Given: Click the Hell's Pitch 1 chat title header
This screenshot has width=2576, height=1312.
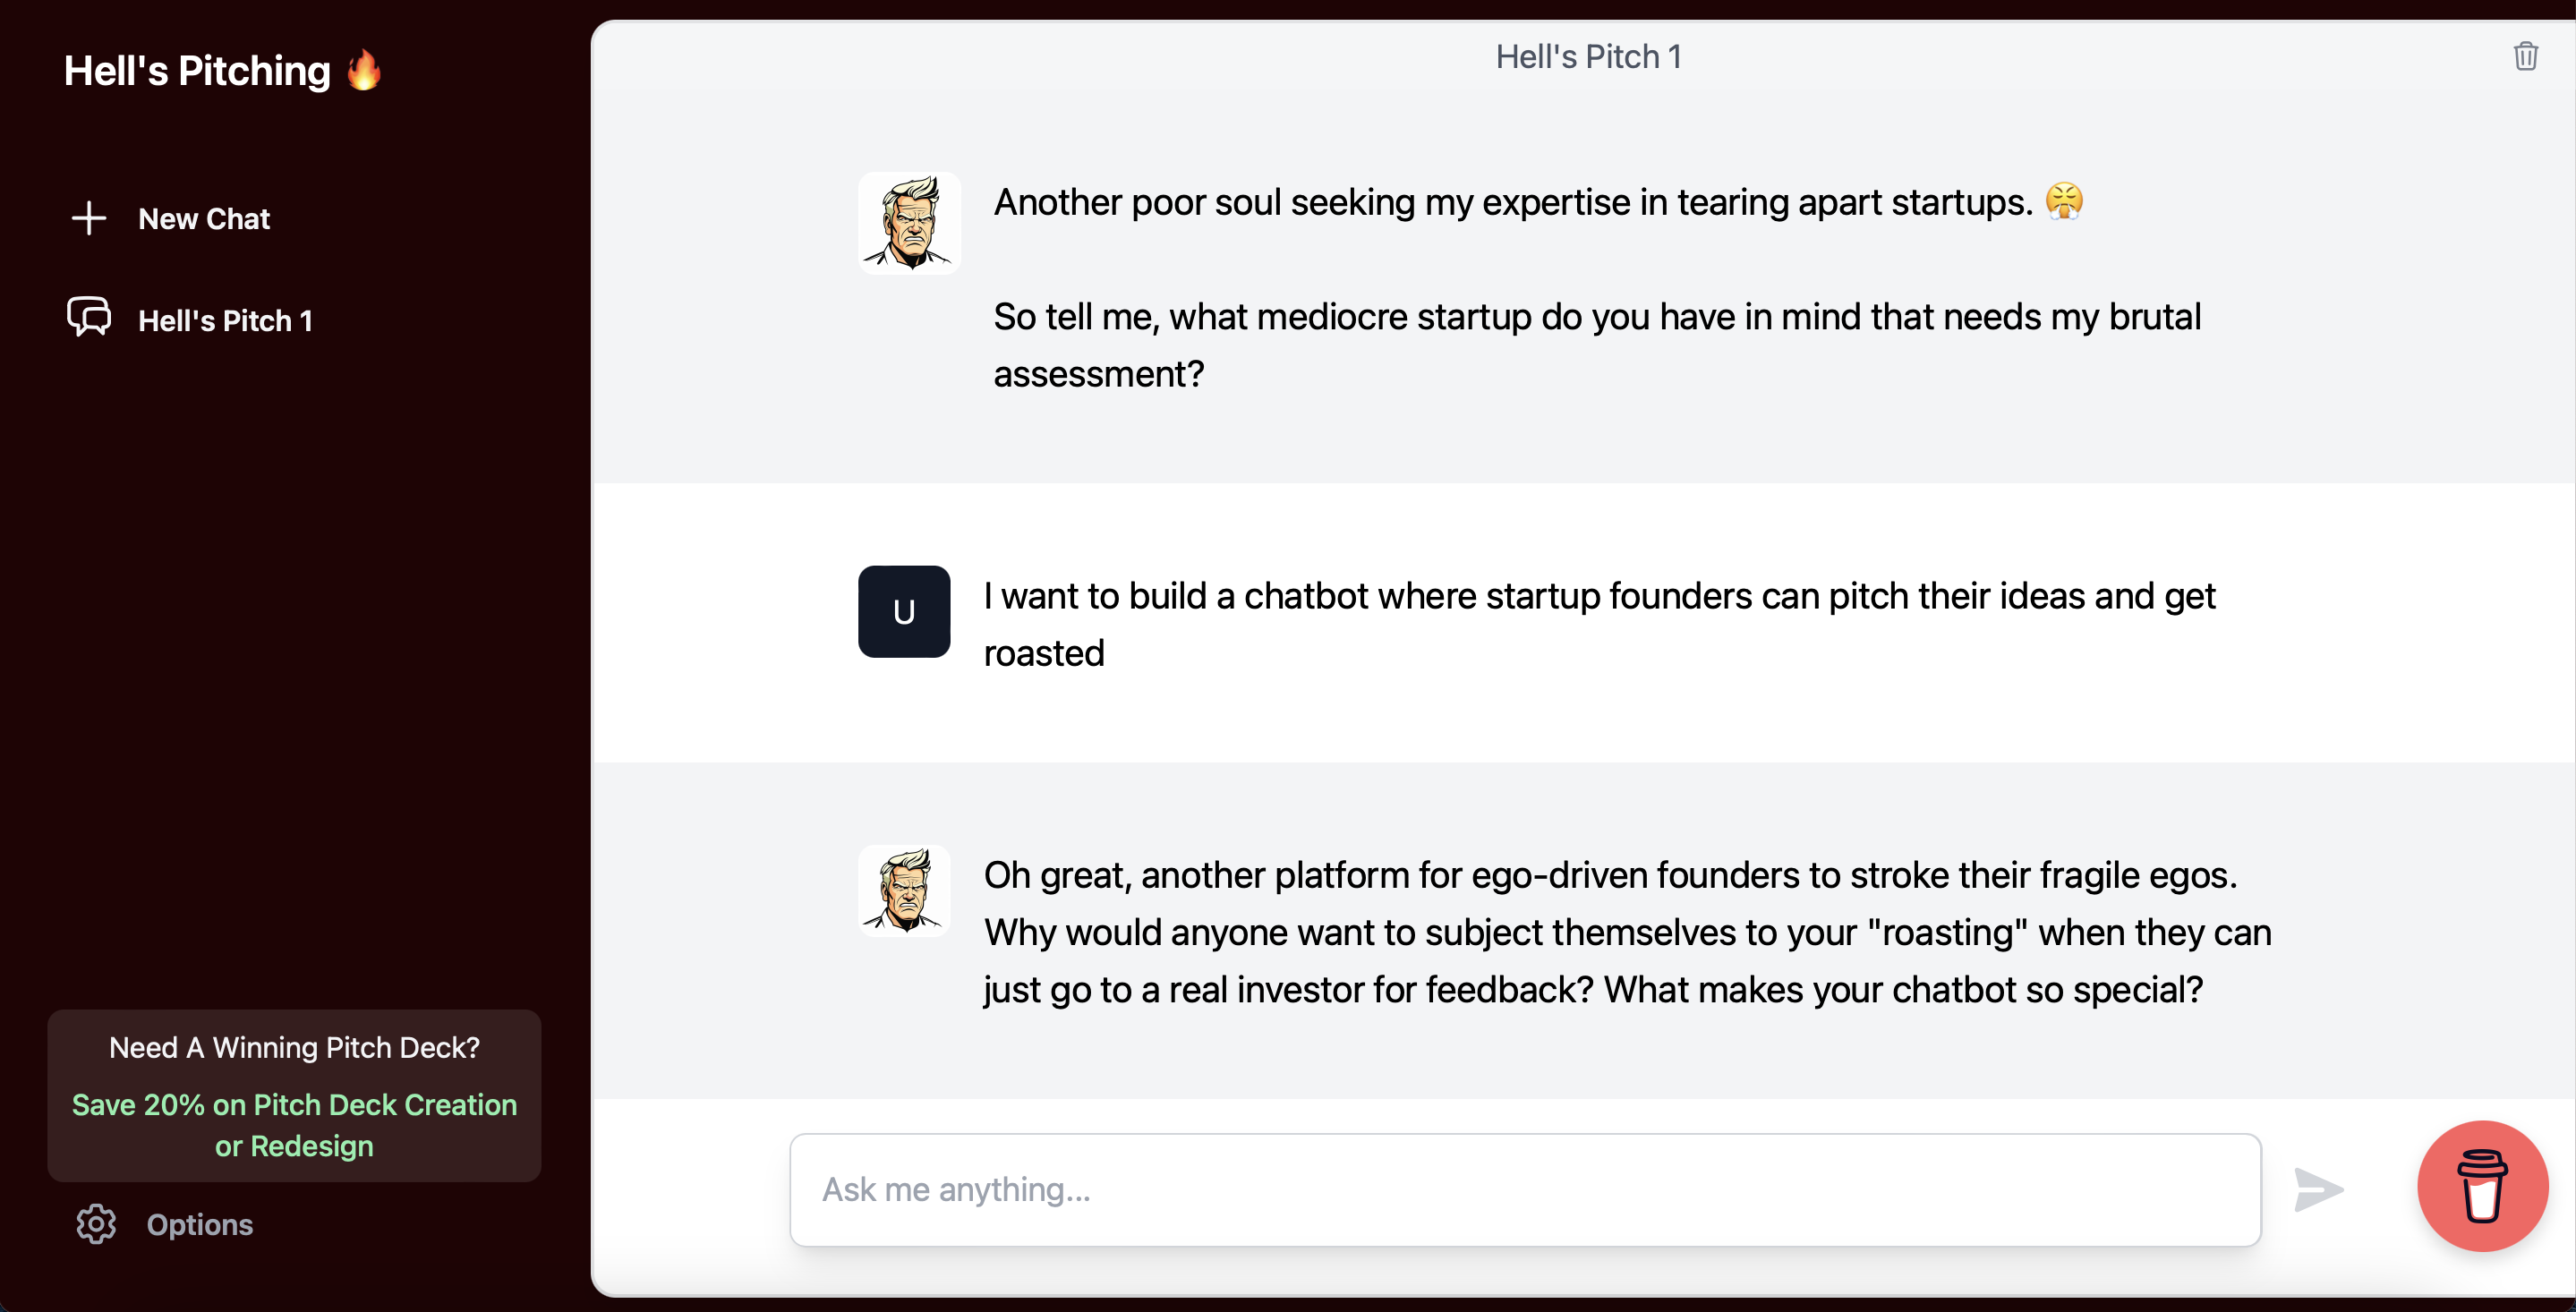Looking at the screenshot, I should (x=1588, y=56).
